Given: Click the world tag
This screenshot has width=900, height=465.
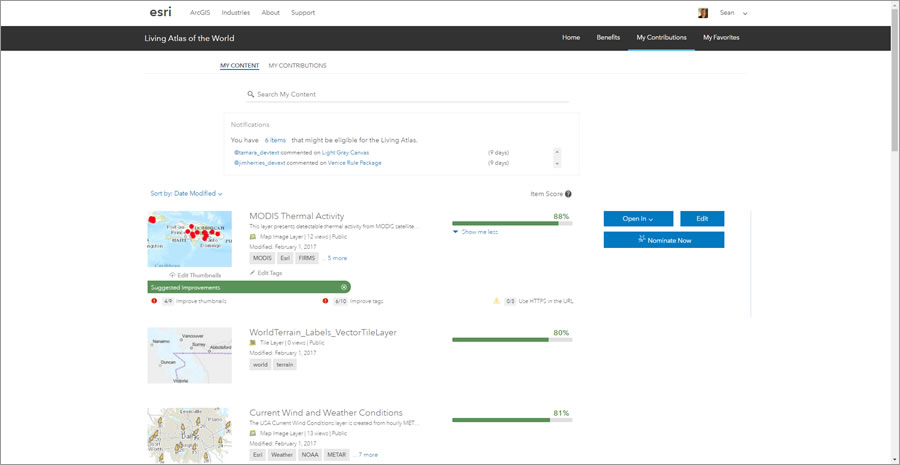Looking at the screenshot, I should pos(260,365).
